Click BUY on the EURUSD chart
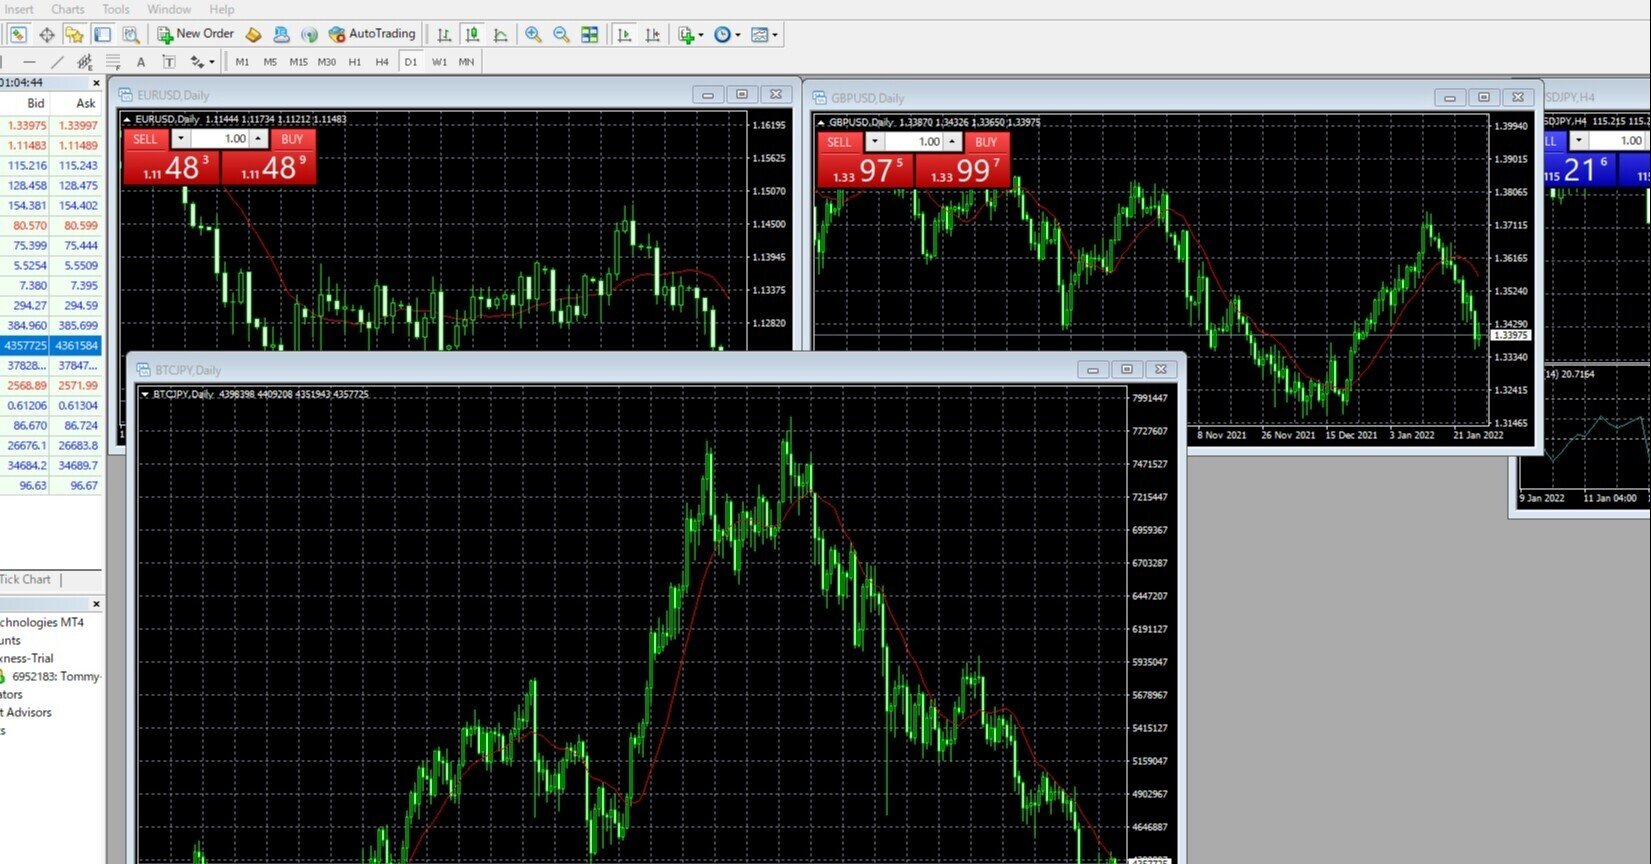 point(292,139)
